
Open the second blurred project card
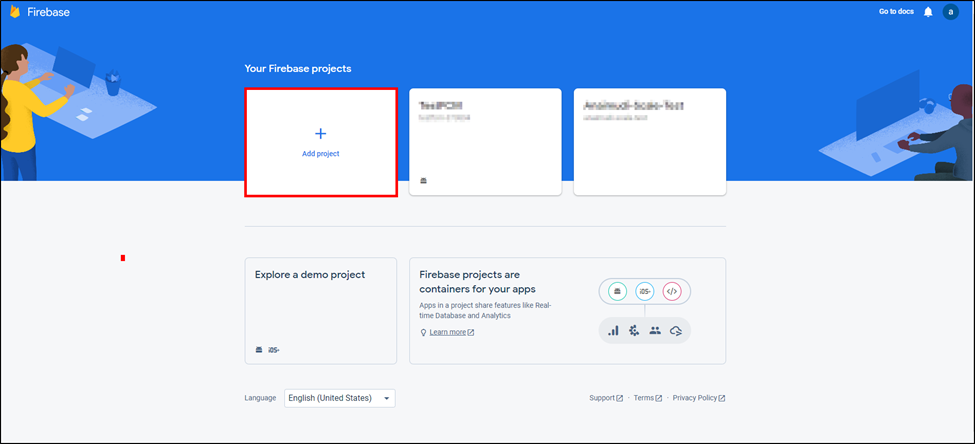(x=650, y=142)
